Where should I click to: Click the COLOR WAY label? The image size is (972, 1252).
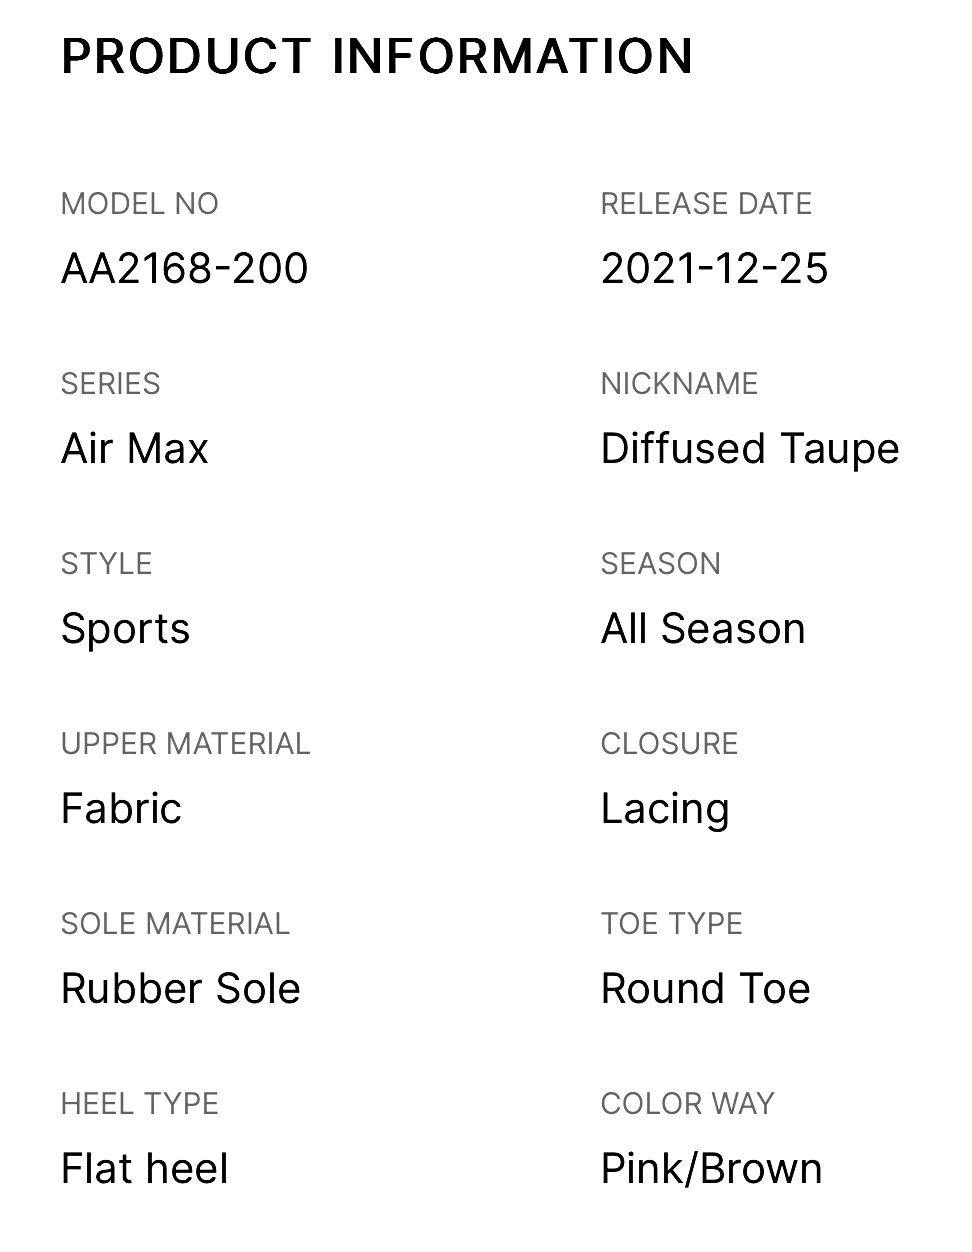coord(688,1104)
